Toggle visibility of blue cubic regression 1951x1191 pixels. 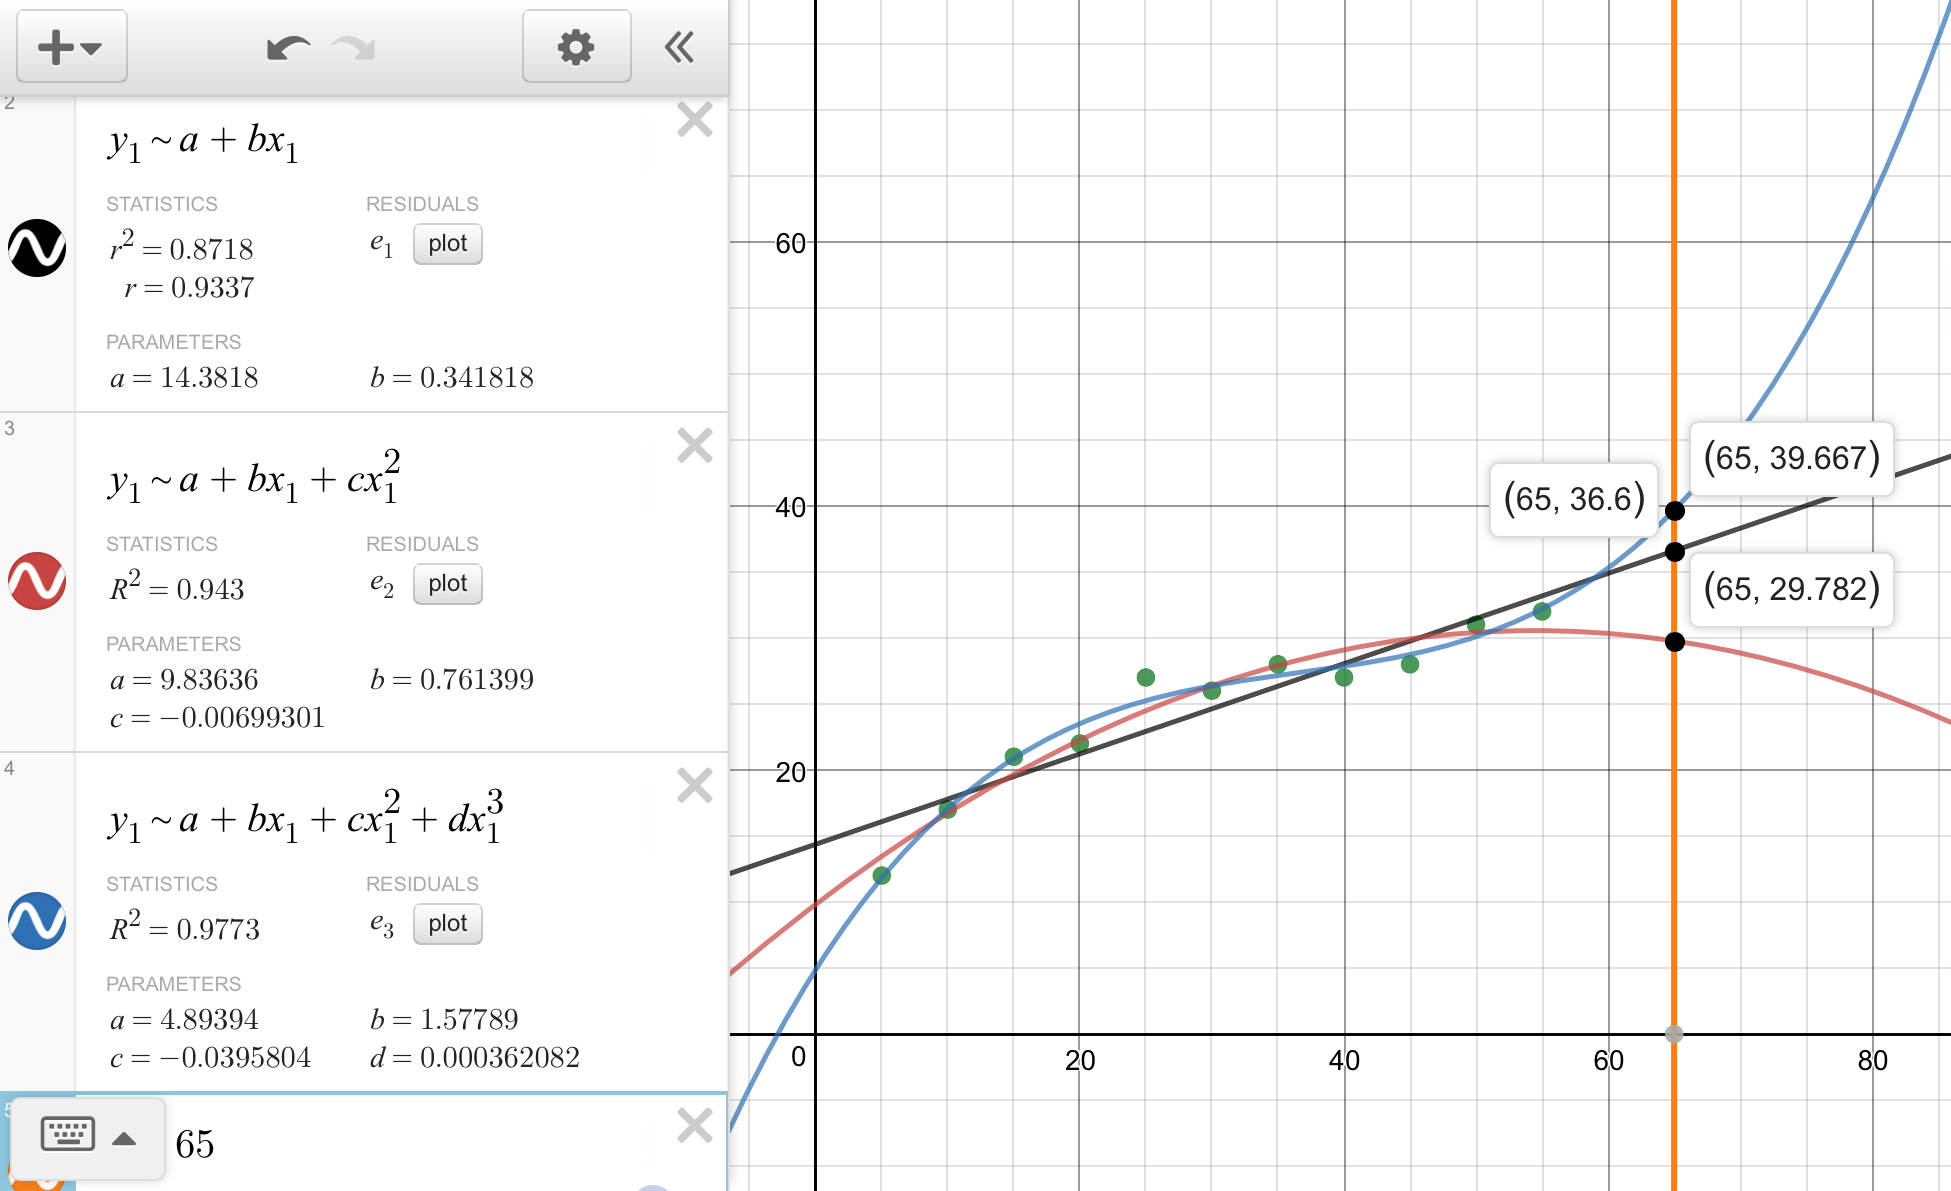click(37, 921)
